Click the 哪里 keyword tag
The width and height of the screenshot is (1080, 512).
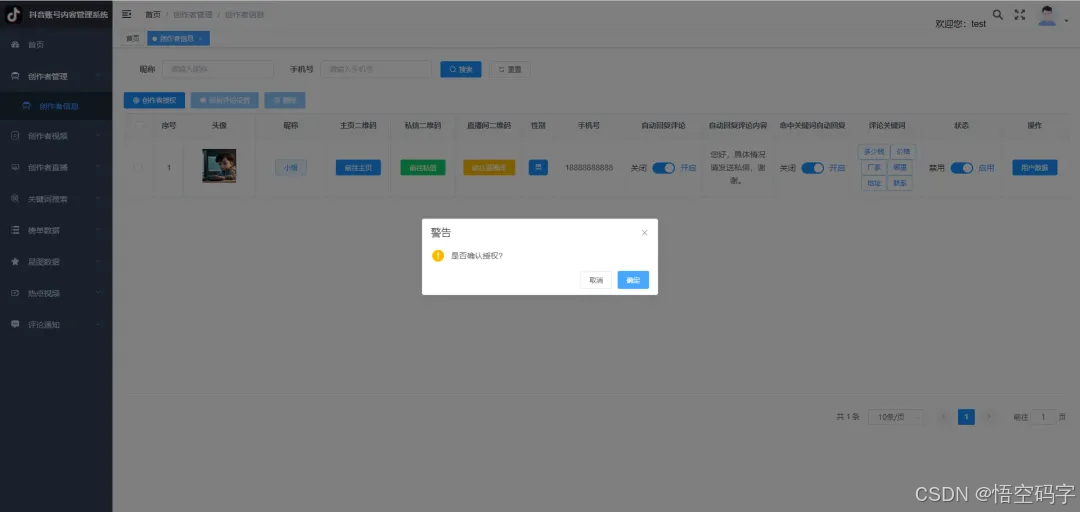[x=900, y=167]
